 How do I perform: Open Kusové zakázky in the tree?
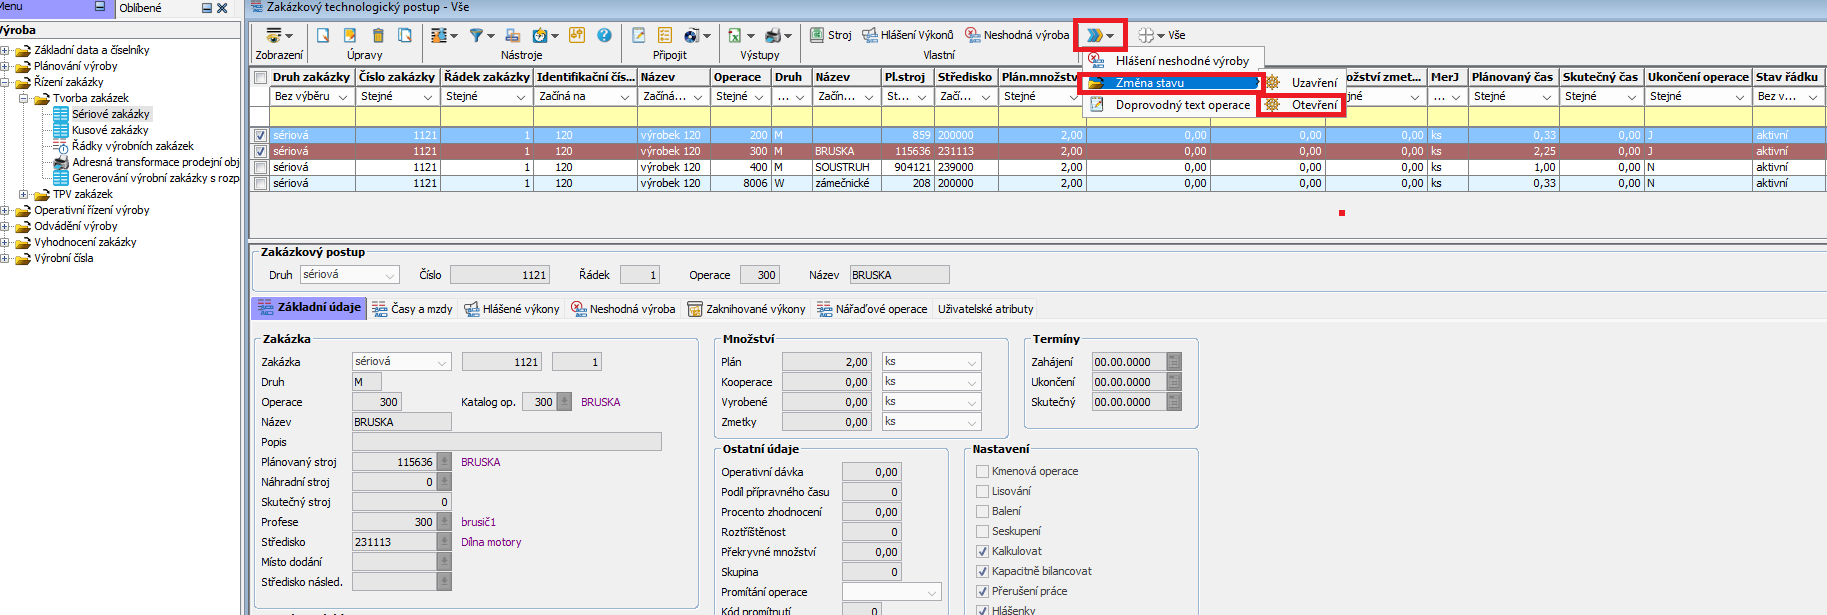[x=110, y=130]
